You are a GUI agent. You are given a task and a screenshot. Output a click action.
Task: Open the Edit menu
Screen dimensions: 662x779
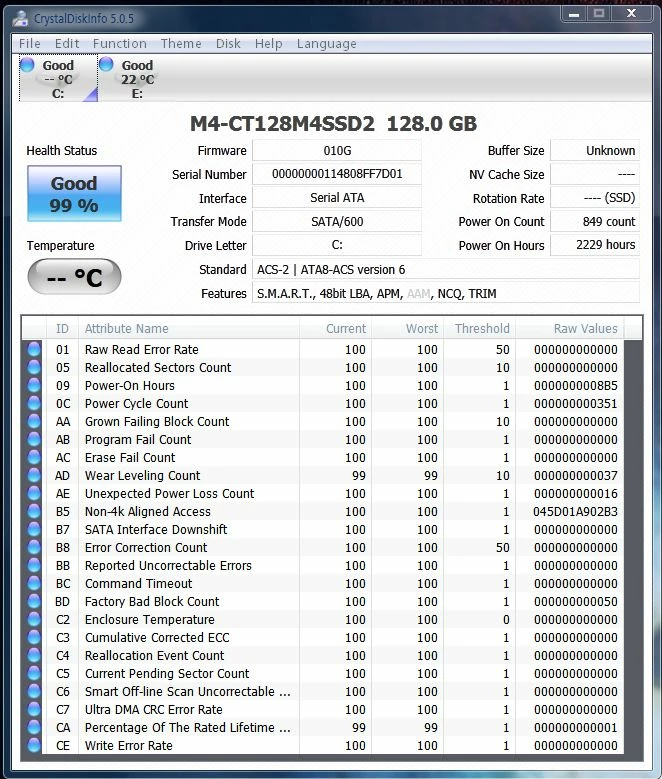click(67, 44)
